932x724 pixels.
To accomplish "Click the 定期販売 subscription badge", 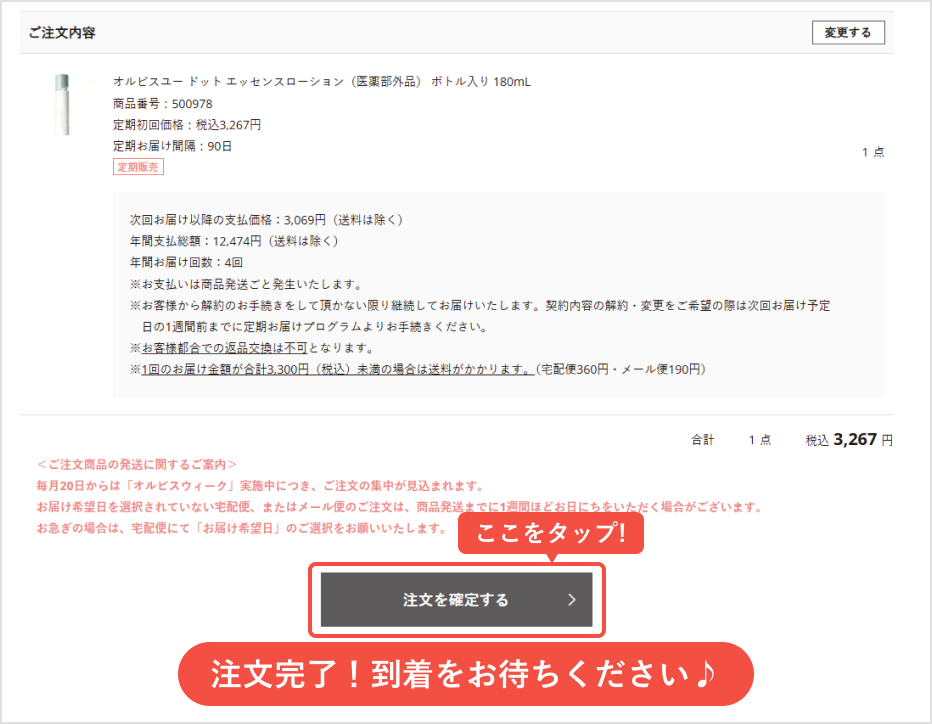I will [137, 166].
